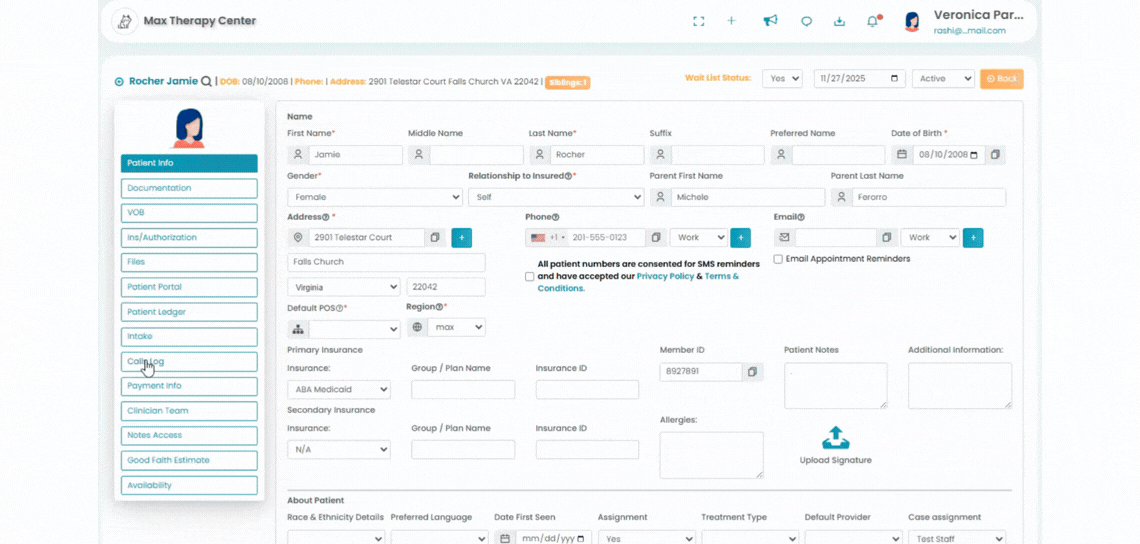Open the VOB section

pos(189,213)
